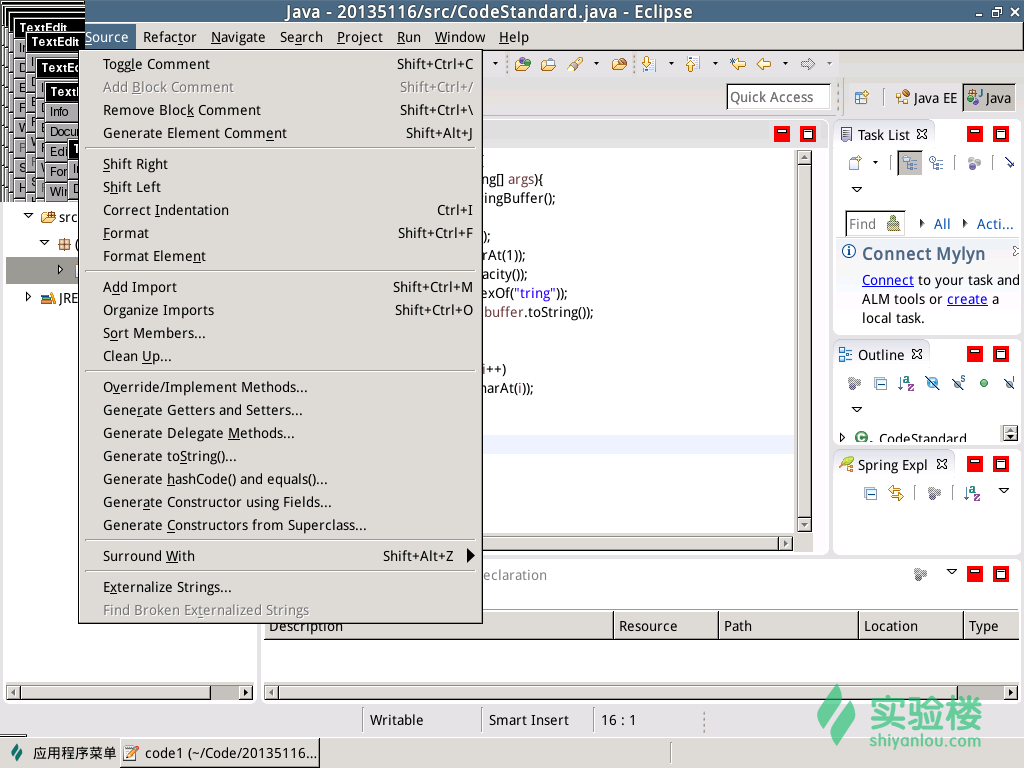Click the create local task link
Image resolution: width=1024 pixels, height=768 pixels.
pyautogui.click(x=967, y=299)
